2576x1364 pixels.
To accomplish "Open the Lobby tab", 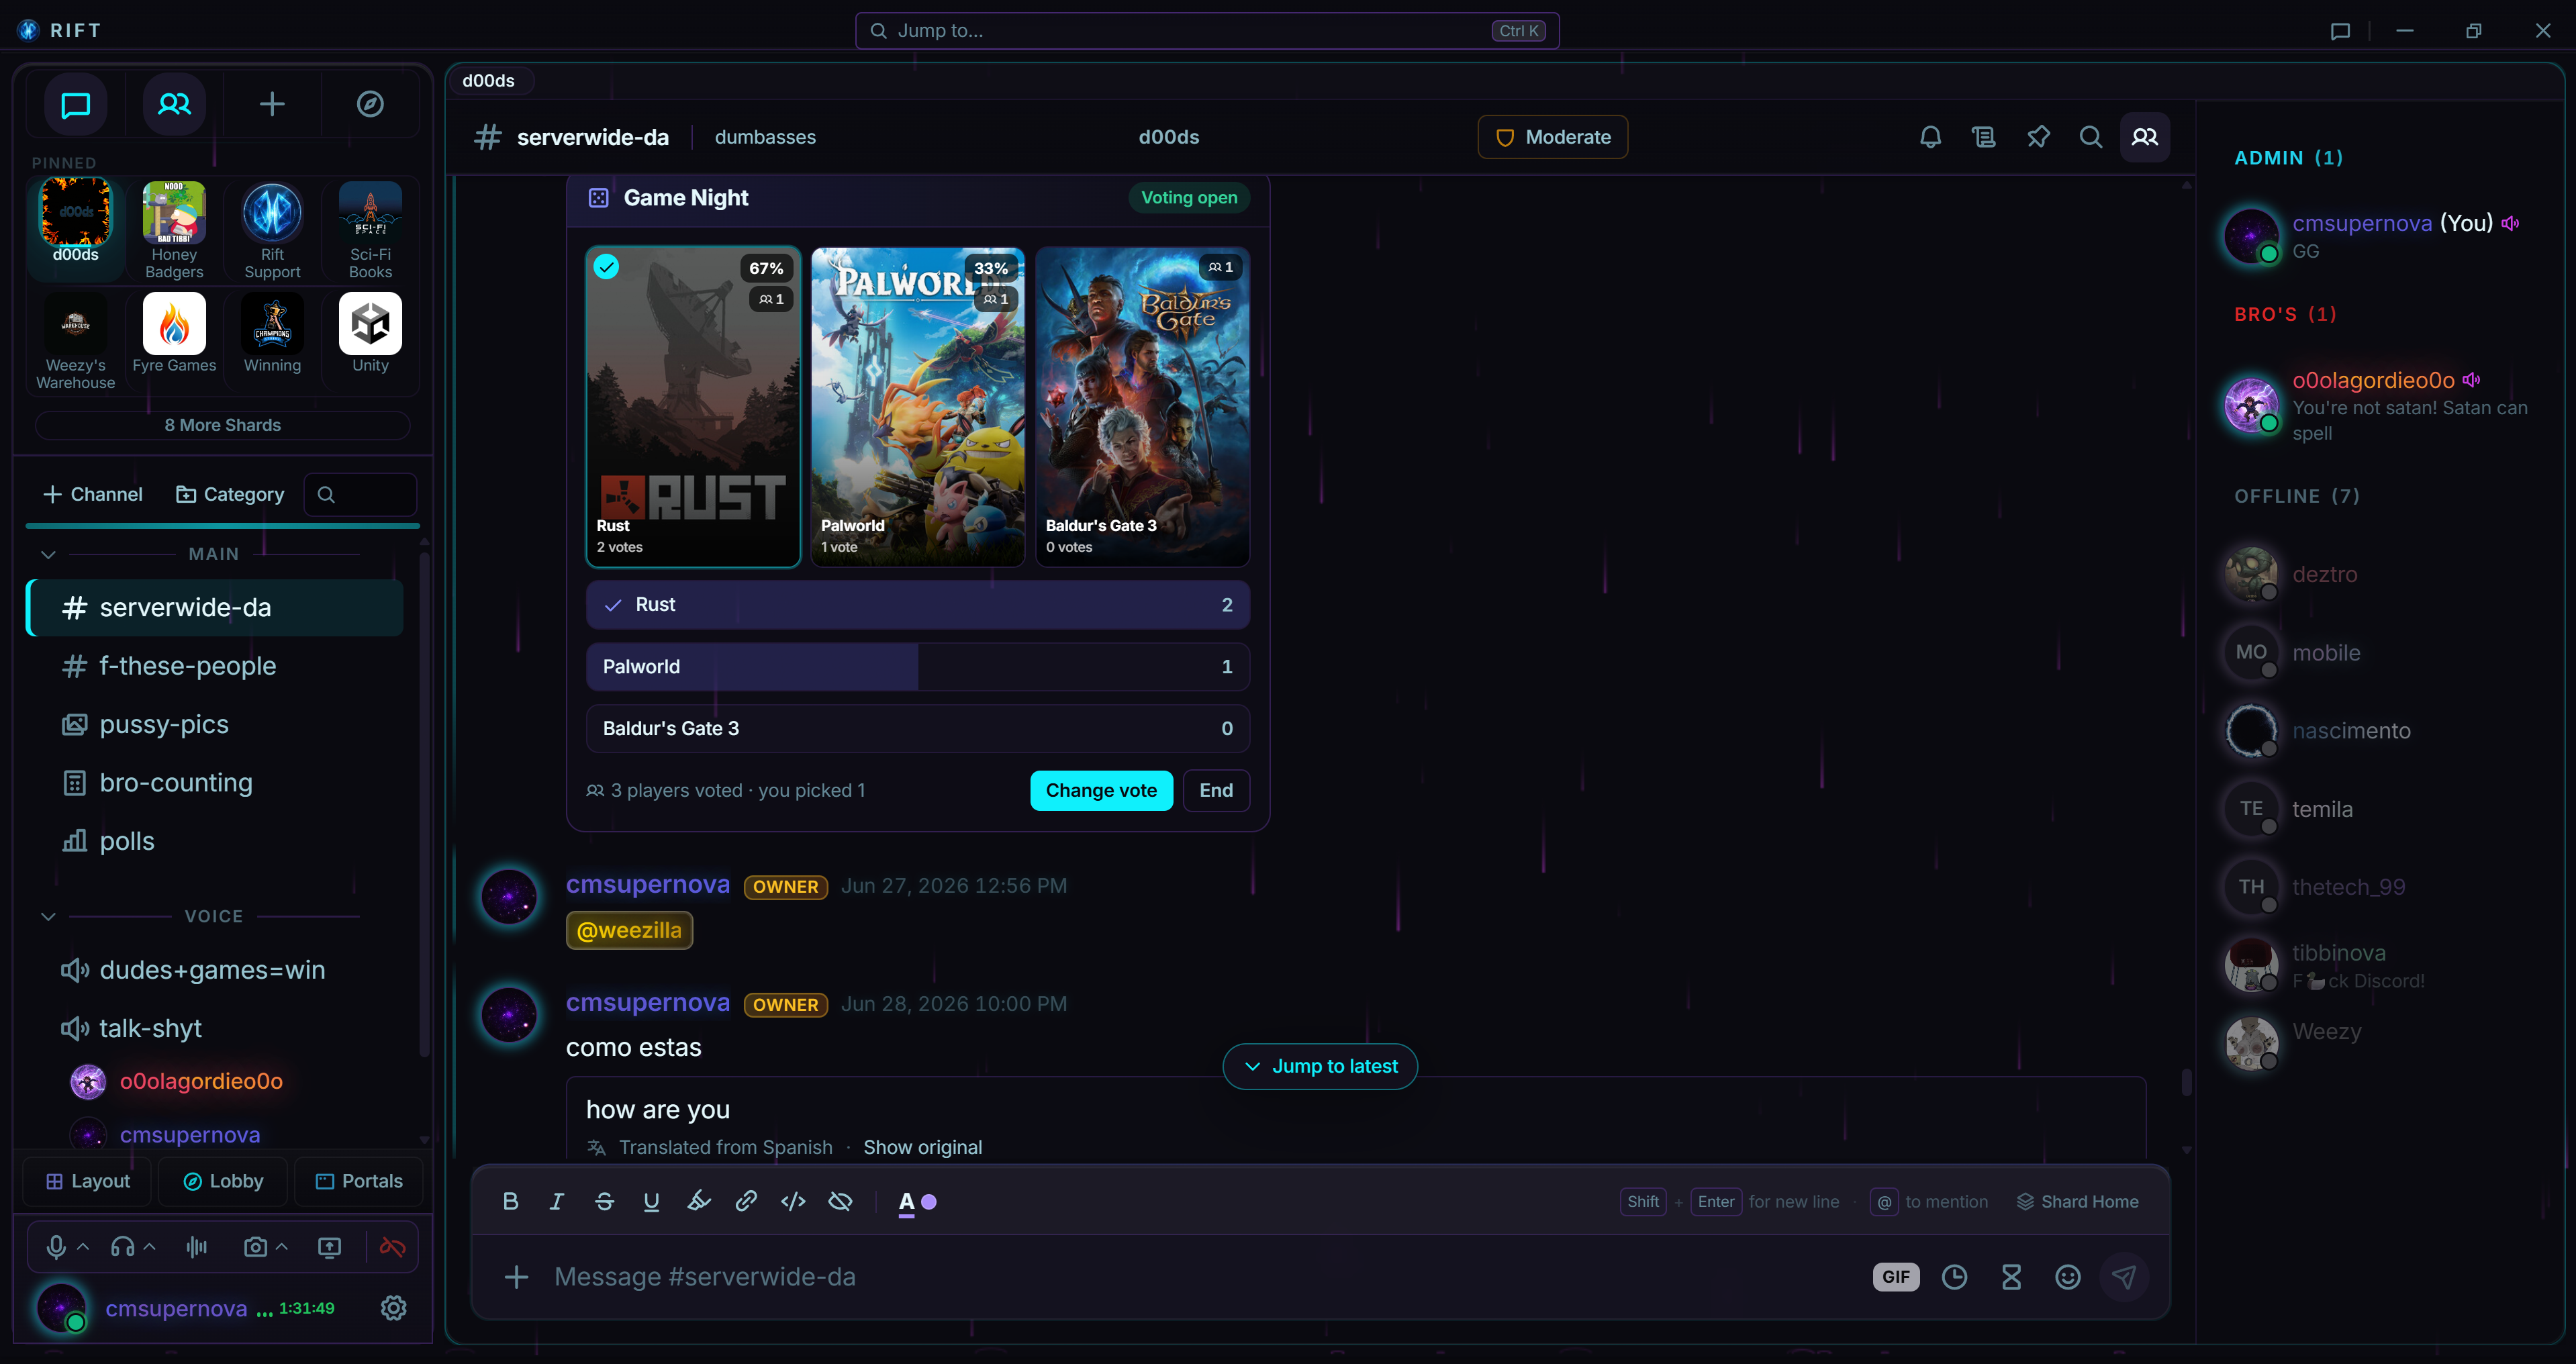I will (223, 1181).
